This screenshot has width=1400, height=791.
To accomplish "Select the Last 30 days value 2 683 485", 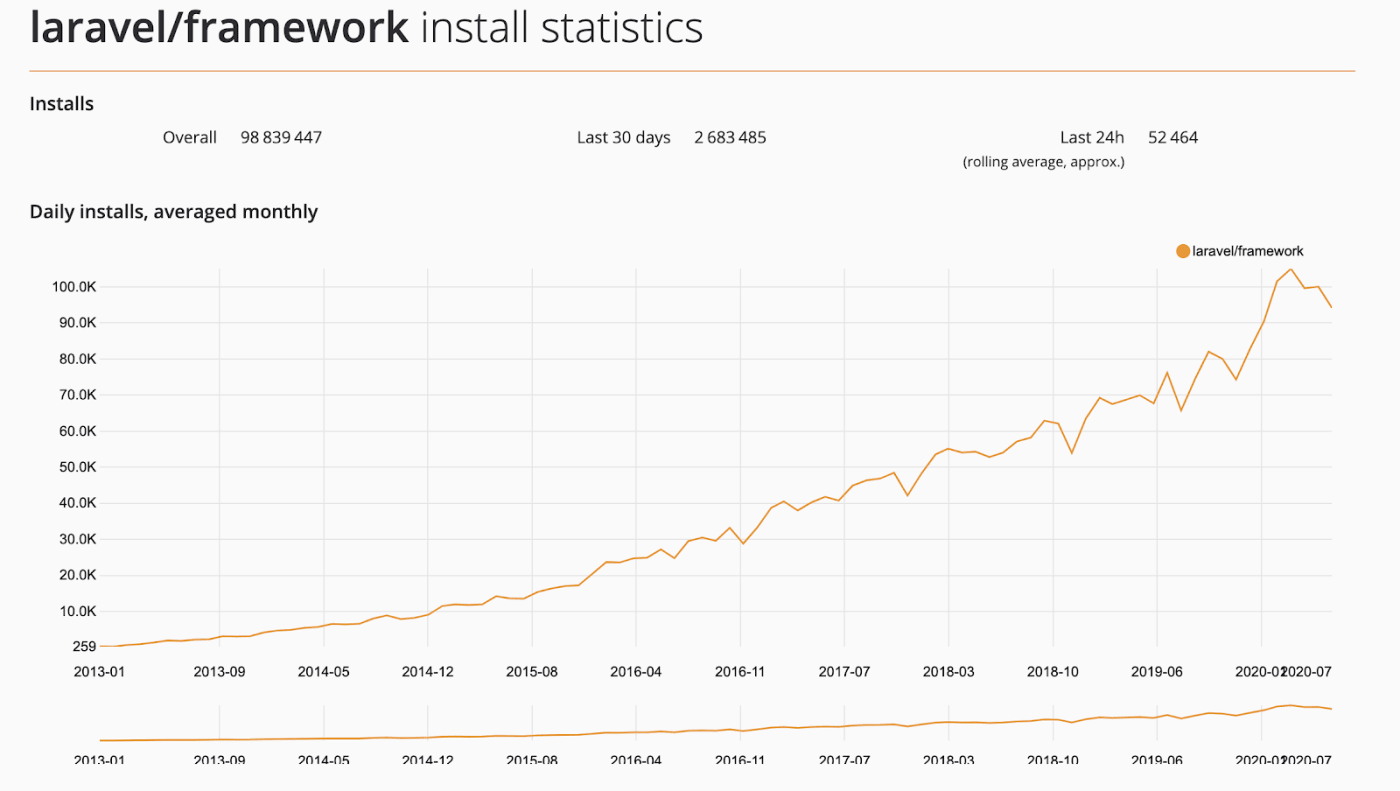I will tap(730, 137).
